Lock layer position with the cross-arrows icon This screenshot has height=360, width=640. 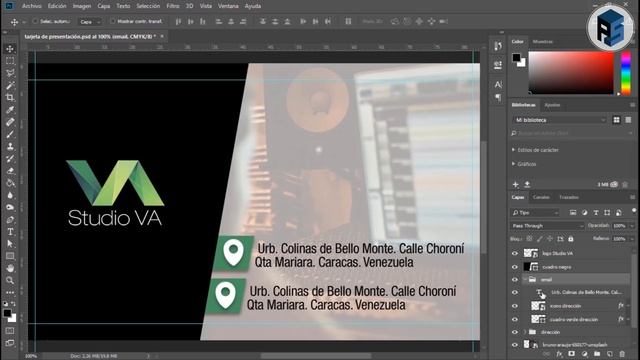click(550, 239)
